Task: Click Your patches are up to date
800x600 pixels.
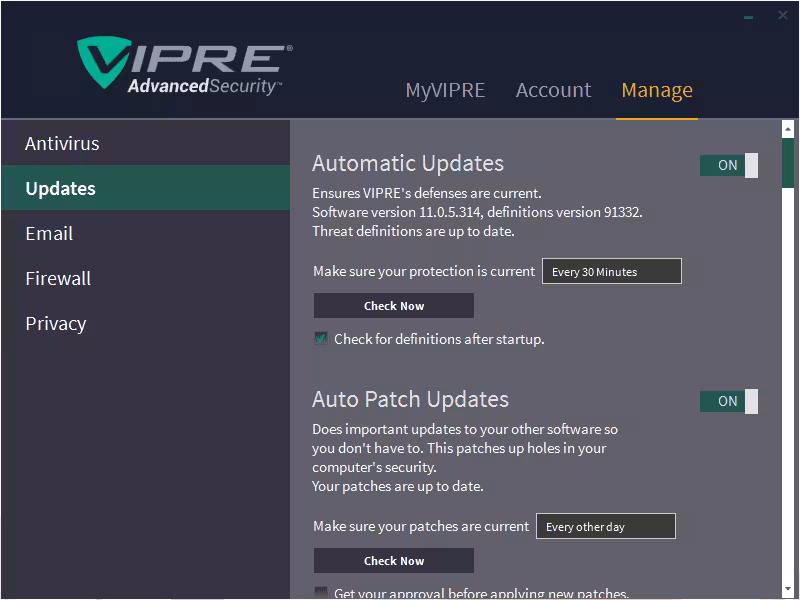Action: (x=397, y=487)
